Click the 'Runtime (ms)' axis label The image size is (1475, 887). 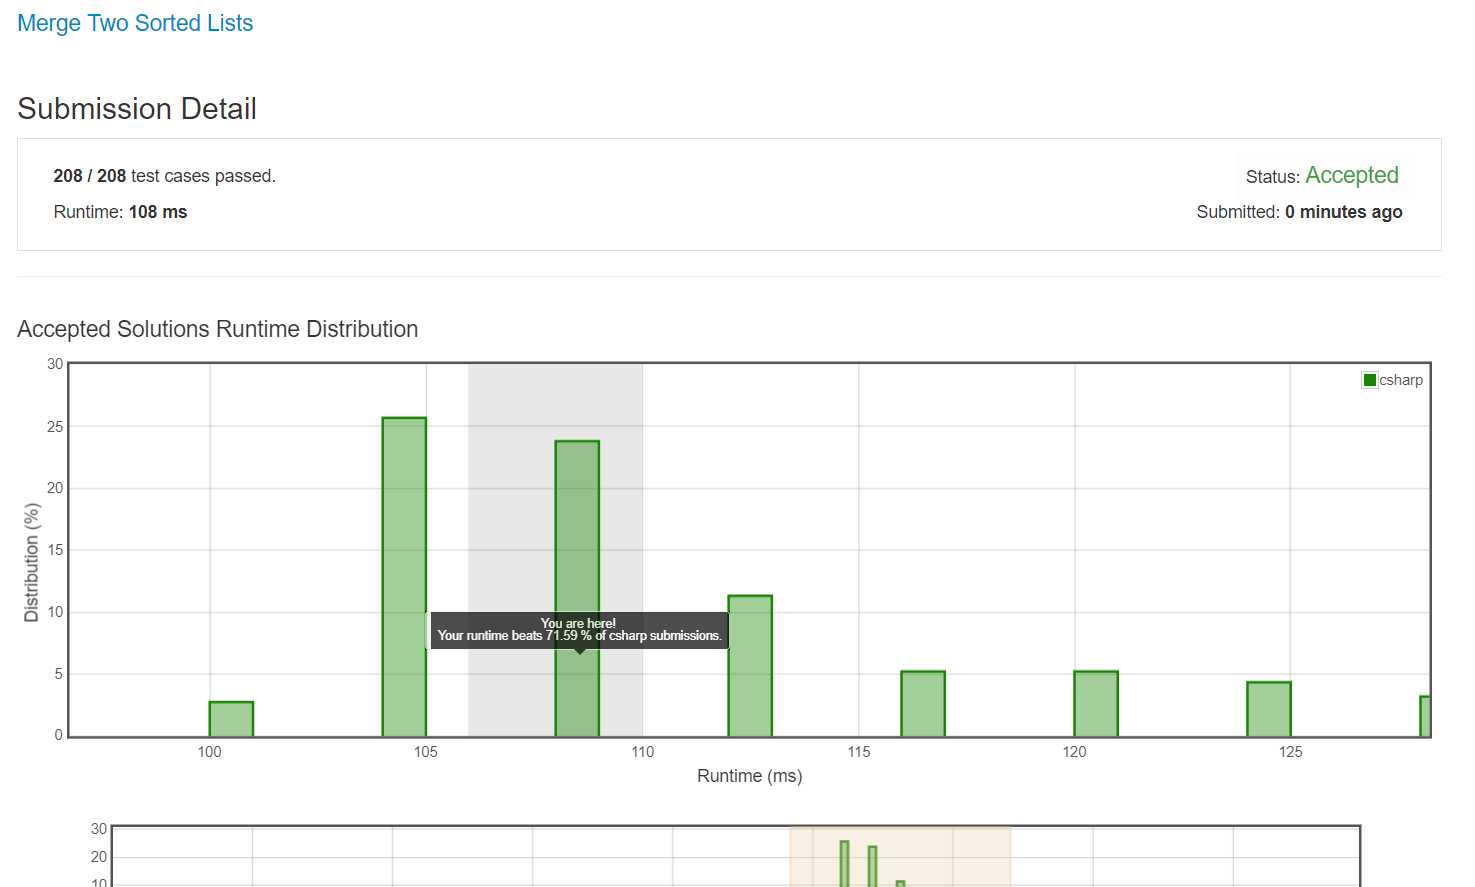click(x=750, y=776)
